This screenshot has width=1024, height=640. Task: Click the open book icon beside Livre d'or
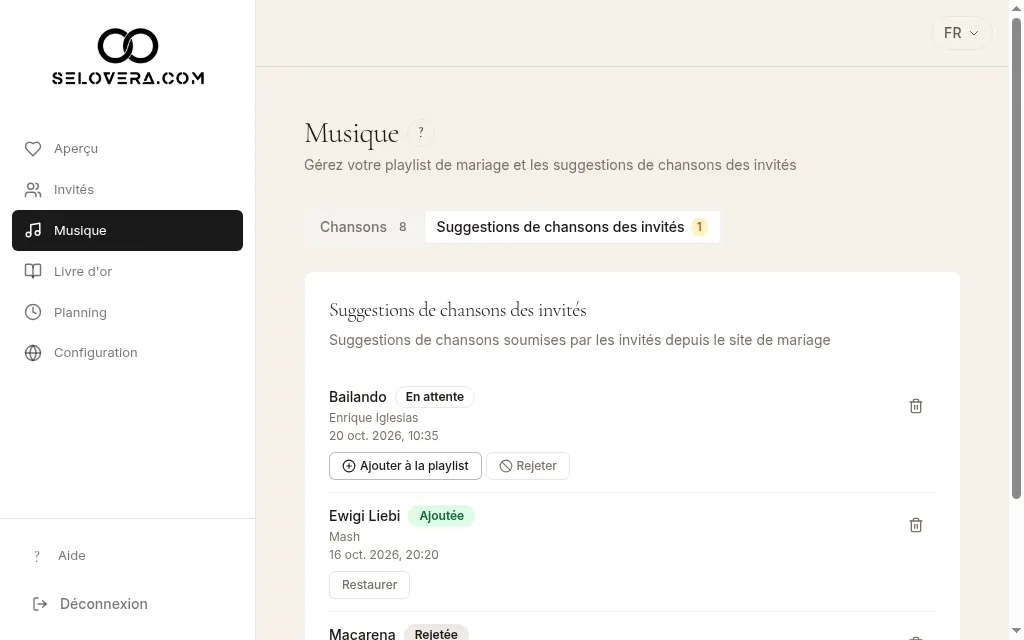(x=33, y=271)
